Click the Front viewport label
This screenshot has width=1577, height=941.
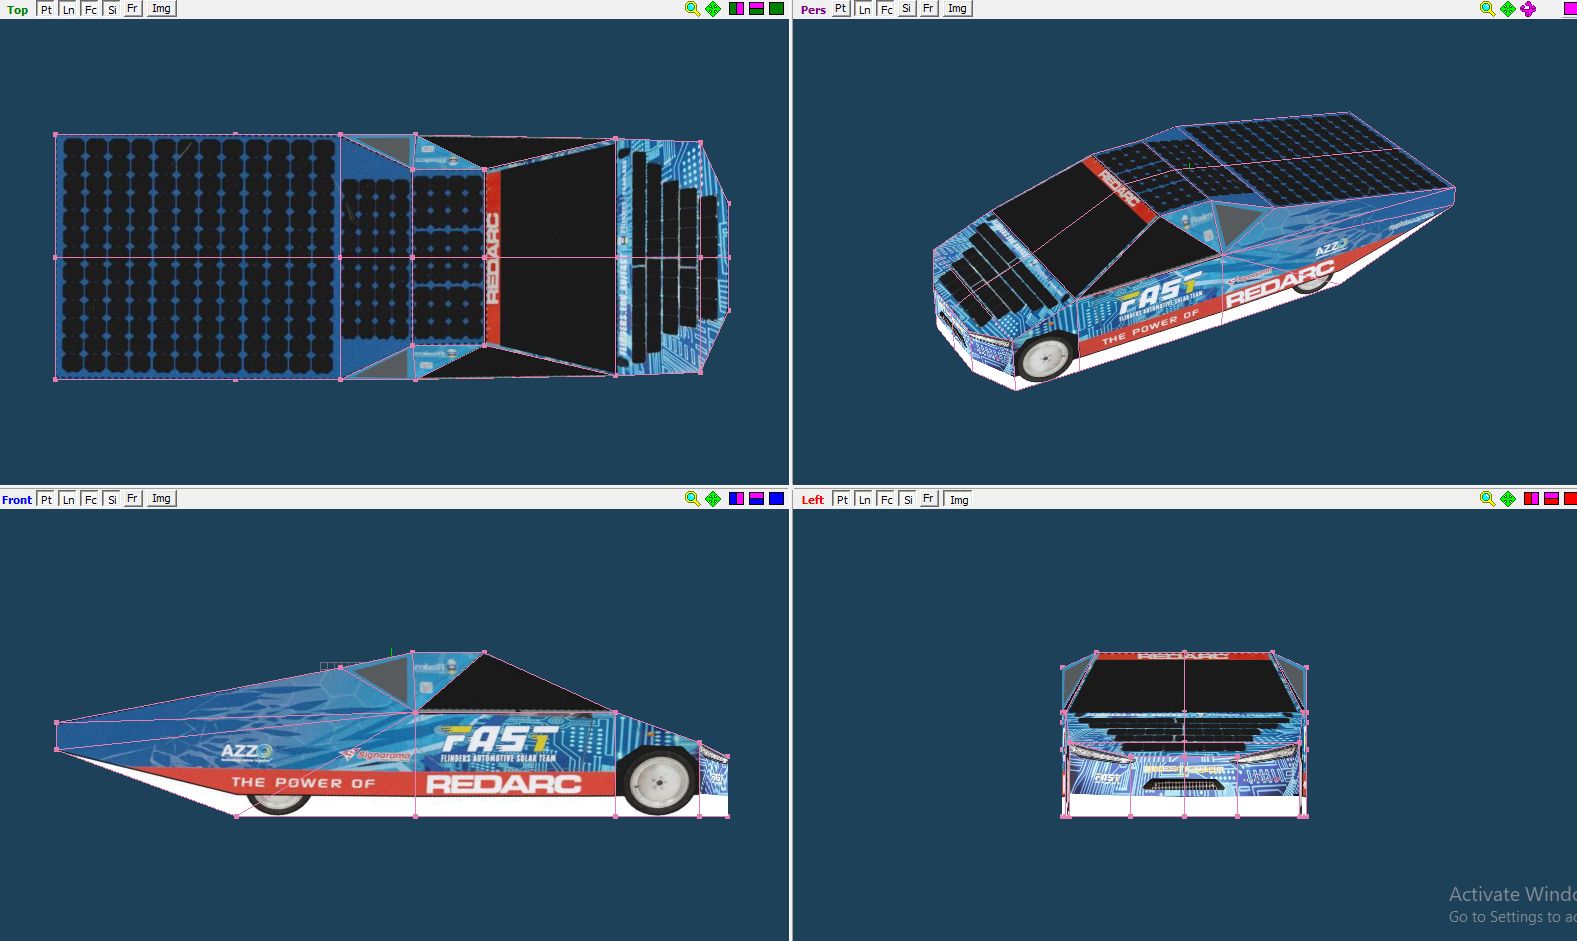point(17,500)
